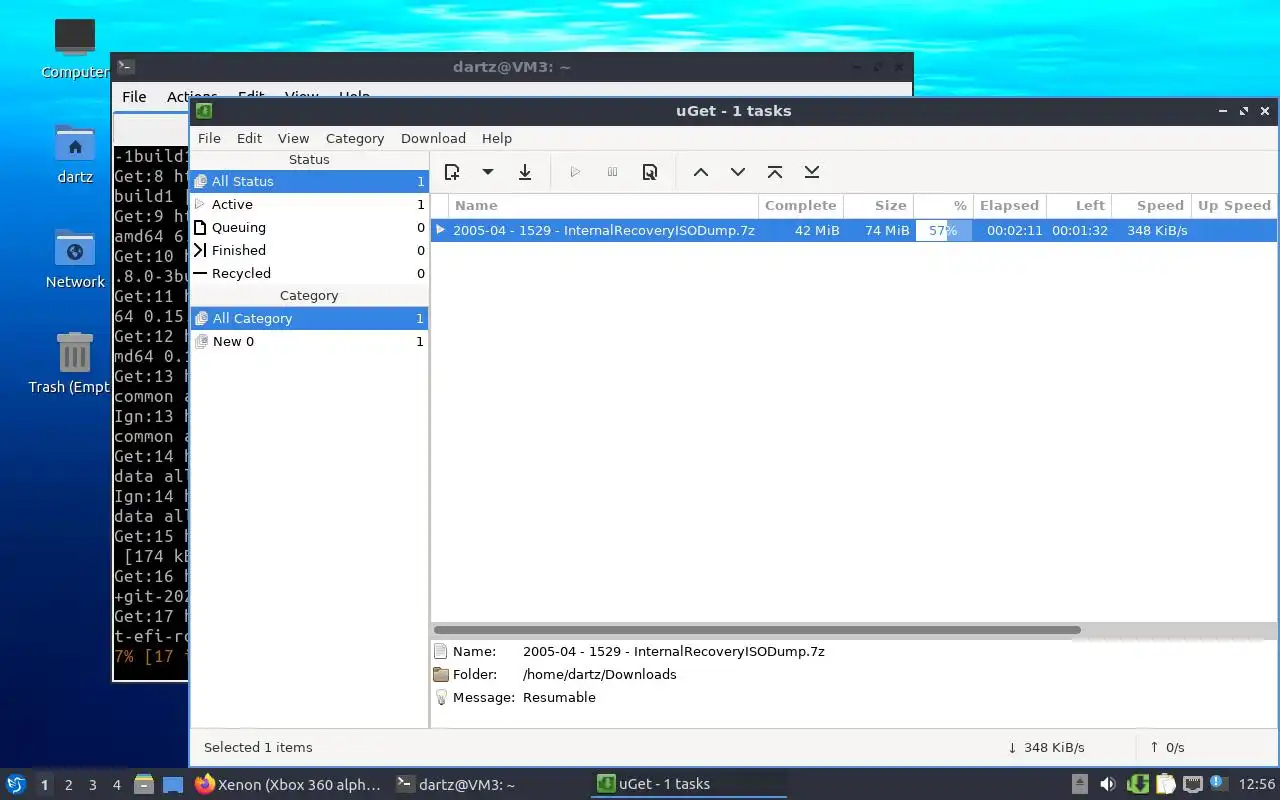This screenshot has width=1280, height=800.
Task: Open the View menu in uGet
Action: [293, 138]
